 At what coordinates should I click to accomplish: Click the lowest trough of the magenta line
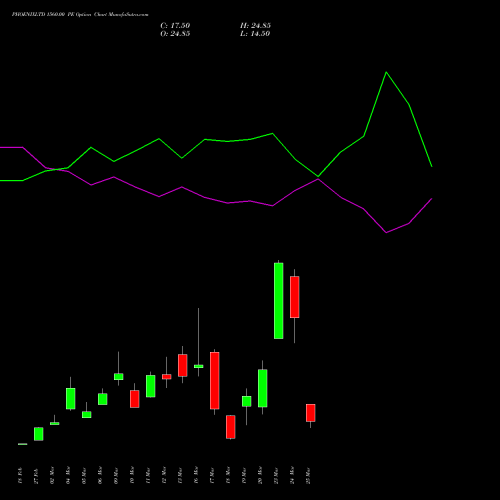click(x=386, y=233)
